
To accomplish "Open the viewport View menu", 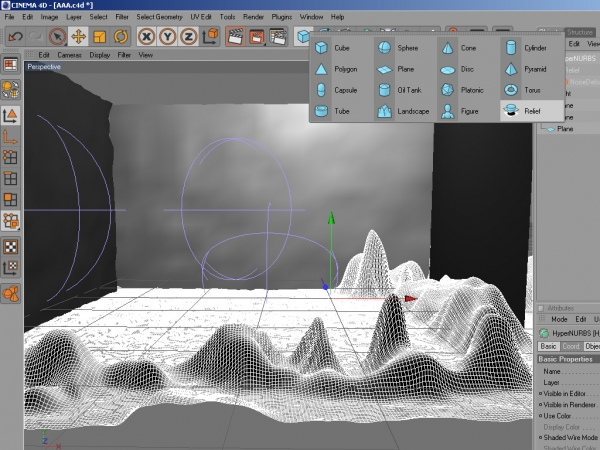I will 145,55.
